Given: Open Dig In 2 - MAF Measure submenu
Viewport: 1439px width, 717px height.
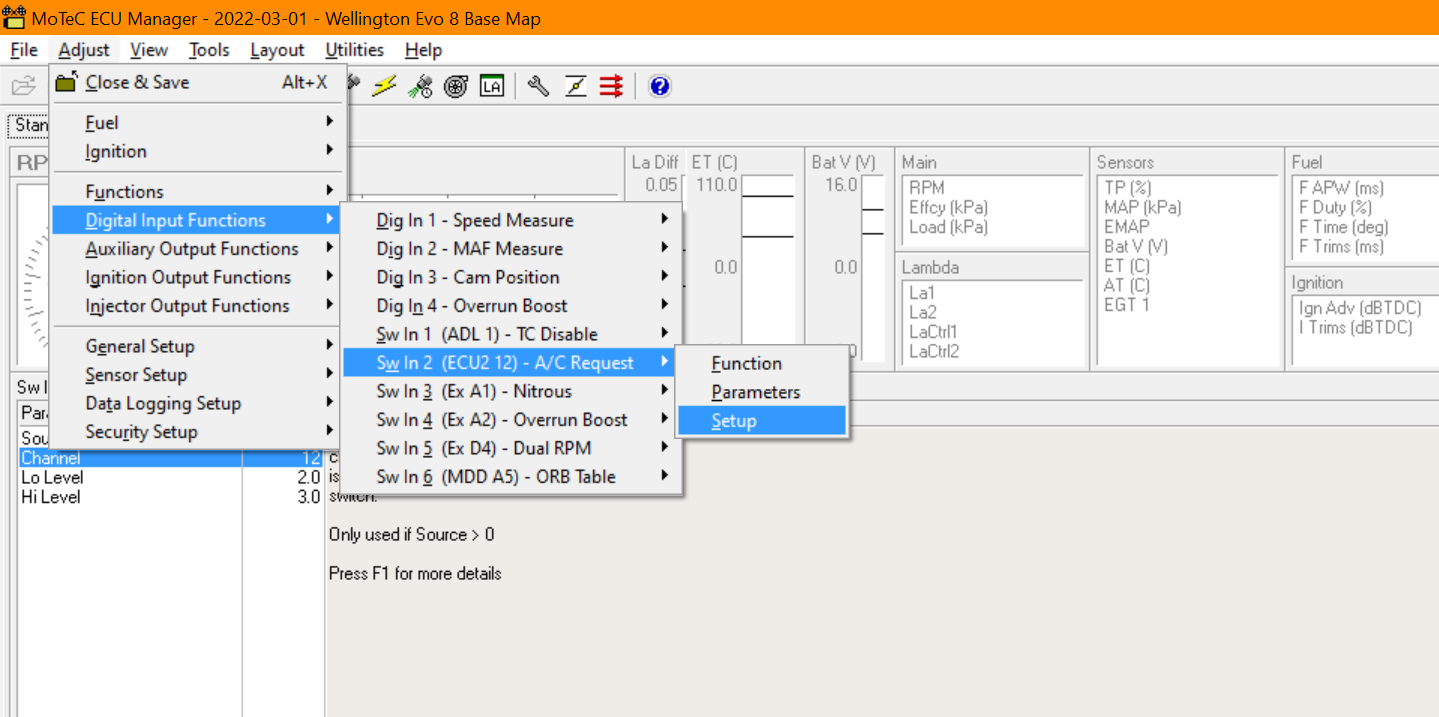Looking at the screenshot, I should (x=511, y=249).
